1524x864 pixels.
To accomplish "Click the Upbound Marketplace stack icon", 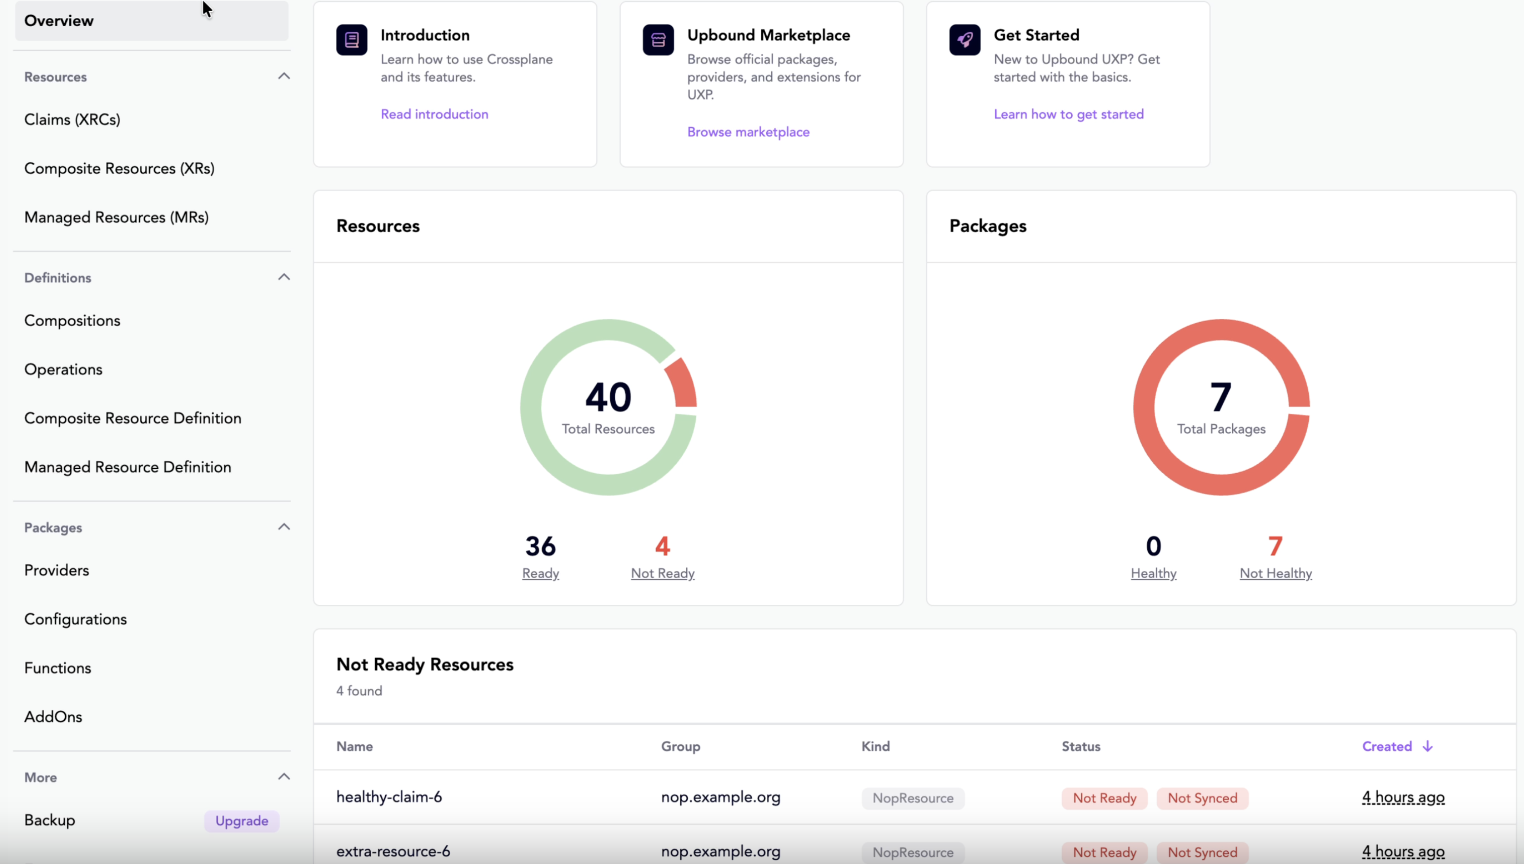I will point(658,40).
